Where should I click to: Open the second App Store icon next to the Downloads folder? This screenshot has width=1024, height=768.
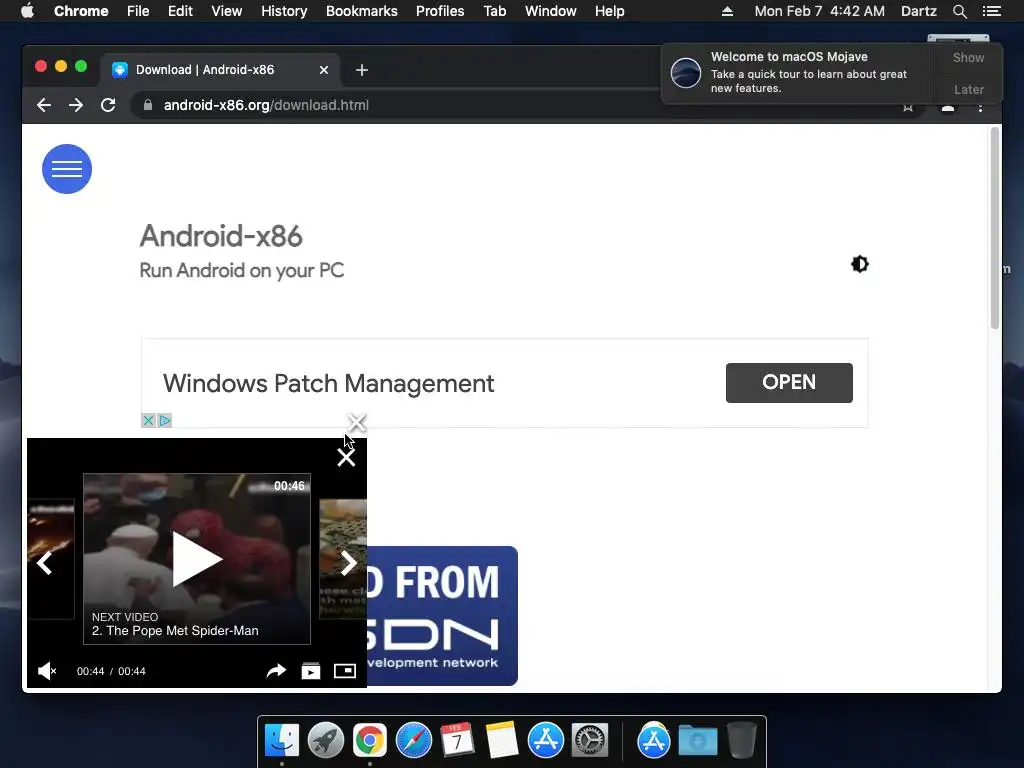pyautogui.click(x=654, y=740)
